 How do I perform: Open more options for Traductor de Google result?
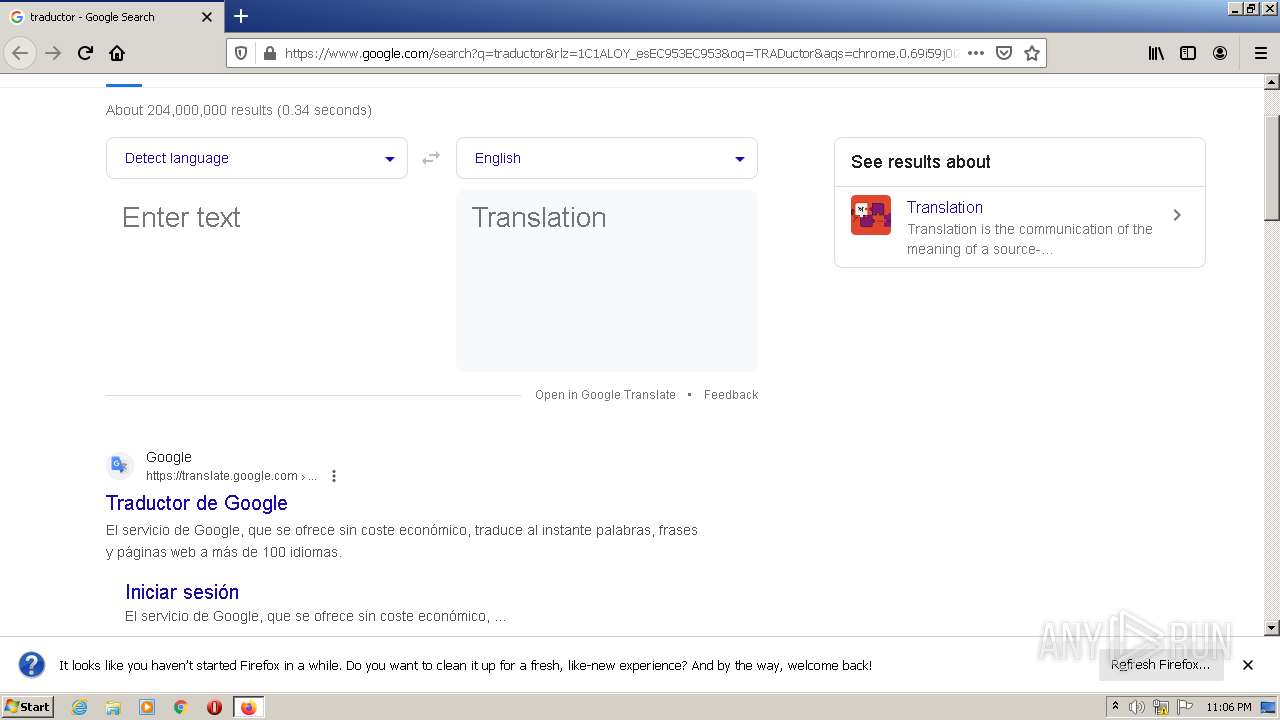coord(334,476)
